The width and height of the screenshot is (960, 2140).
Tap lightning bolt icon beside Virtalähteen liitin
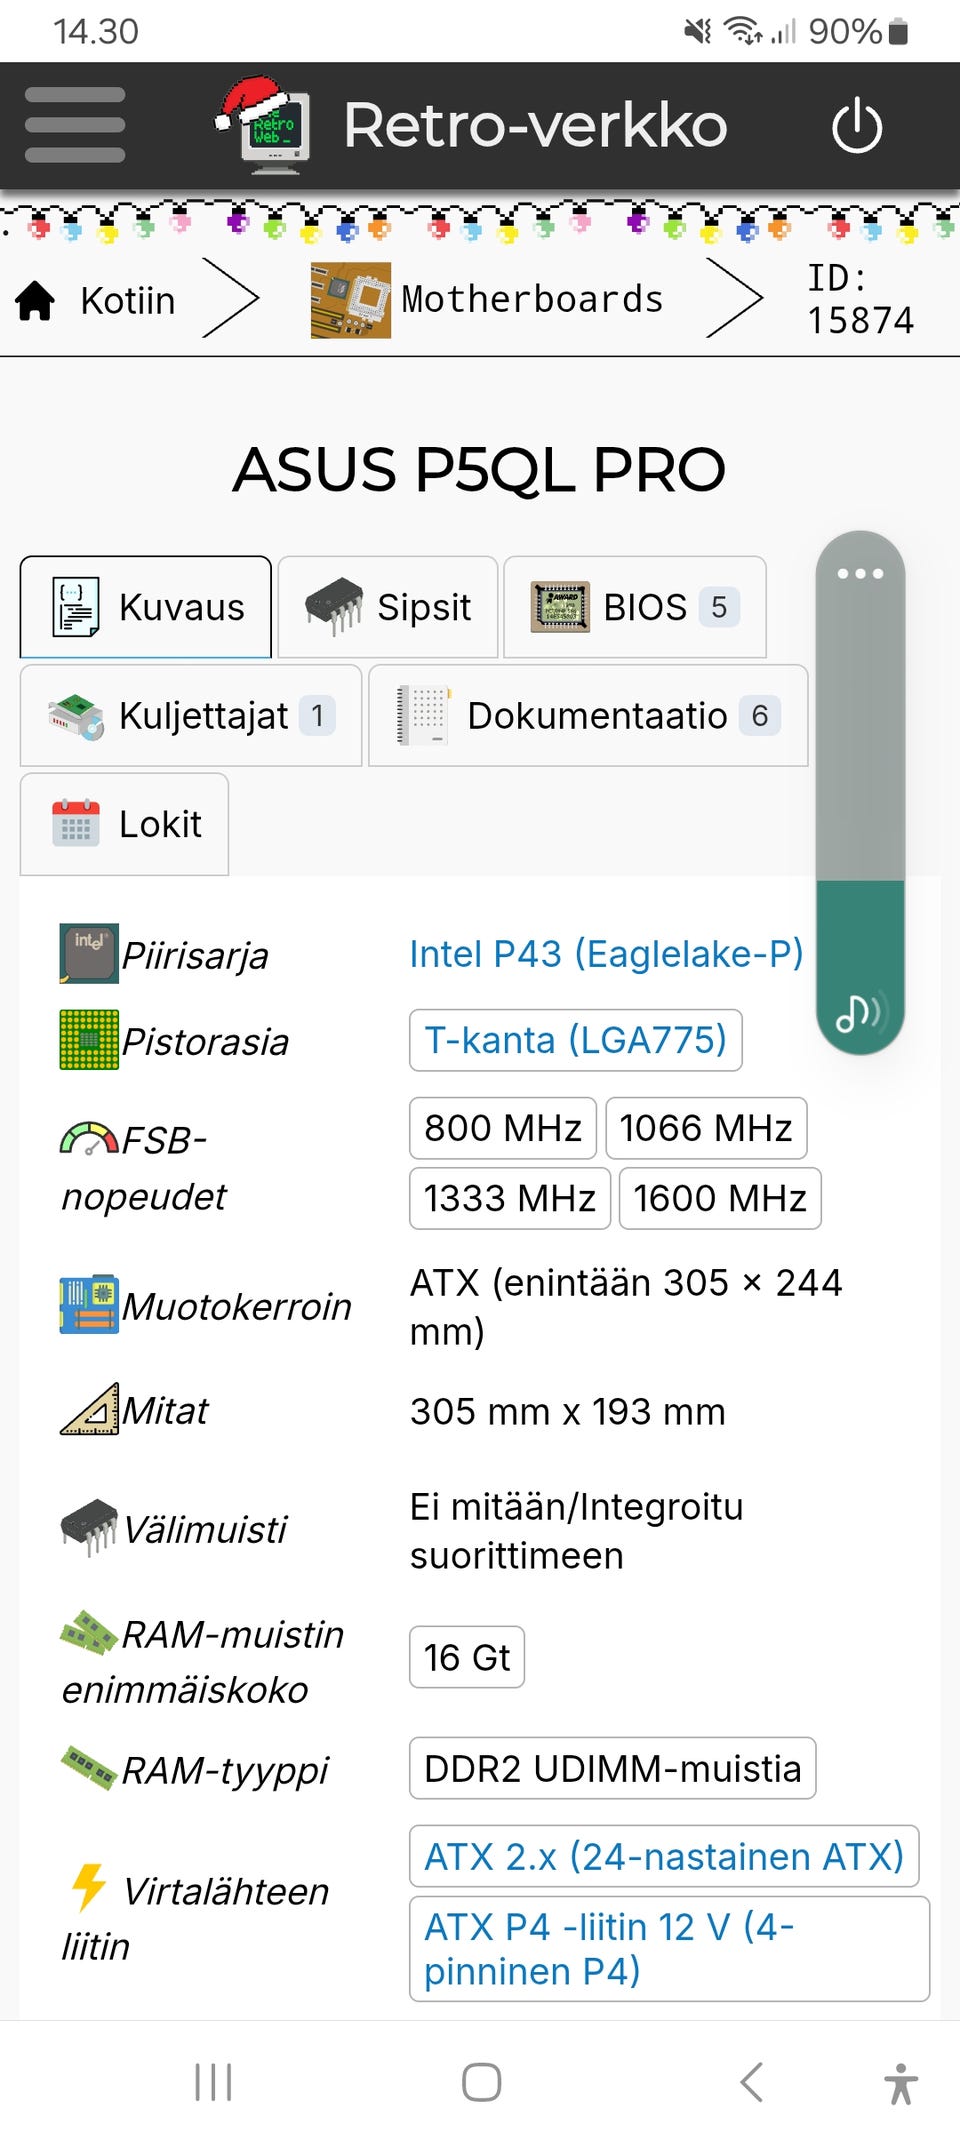tap(89, 1888)
